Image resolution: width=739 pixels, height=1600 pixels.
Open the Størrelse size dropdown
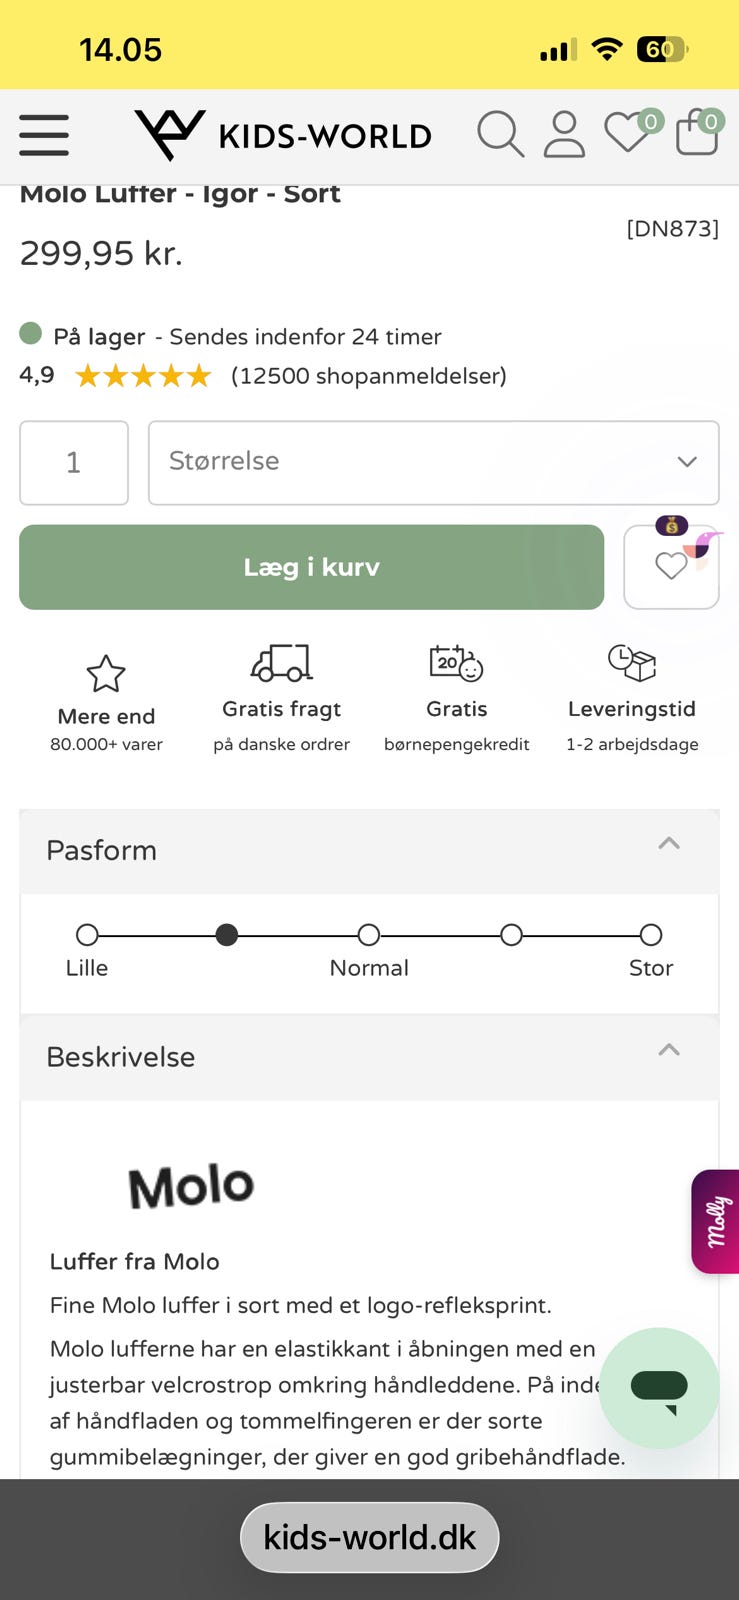tap(433, 462)
